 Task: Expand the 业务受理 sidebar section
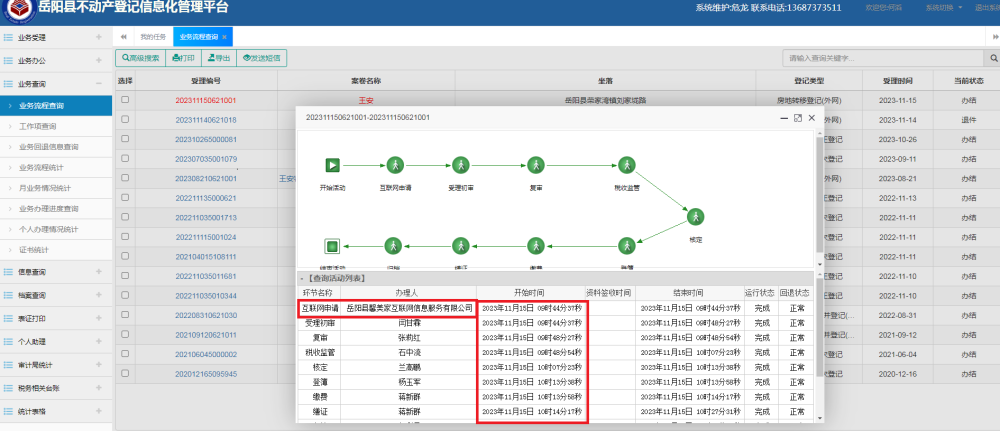(98, 38)
